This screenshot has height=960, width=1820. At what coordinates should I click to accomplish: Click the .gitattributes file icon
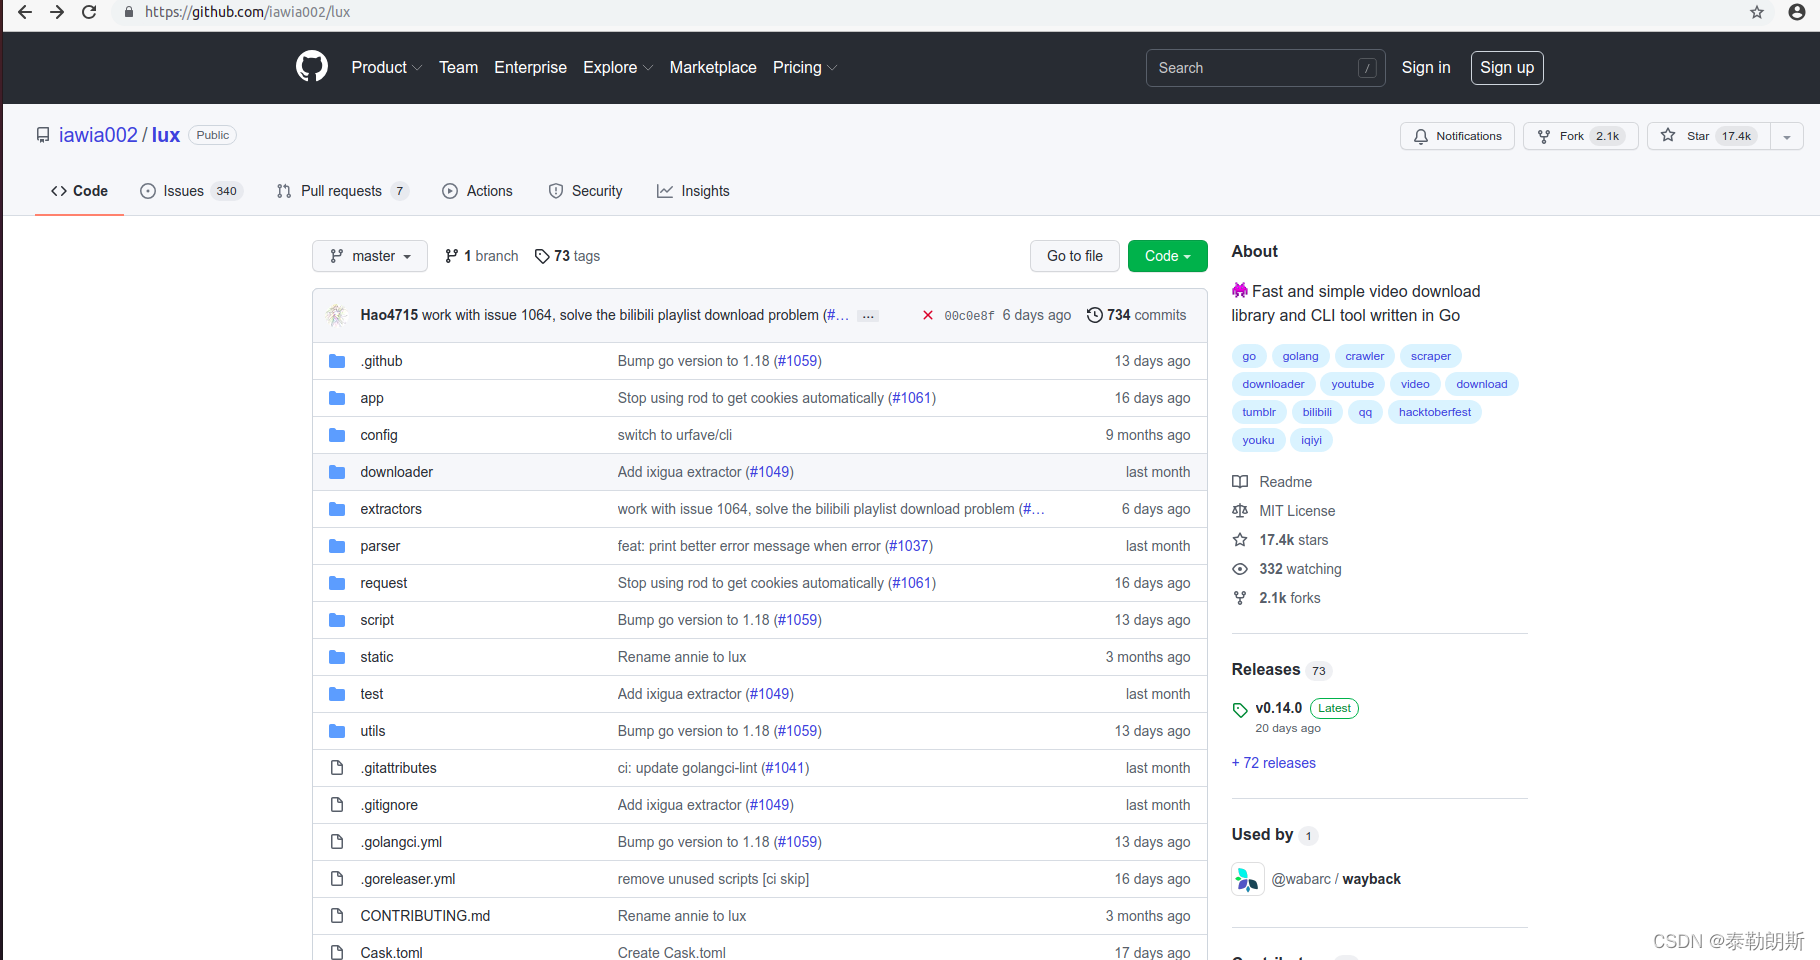click(x=337, y=768)
